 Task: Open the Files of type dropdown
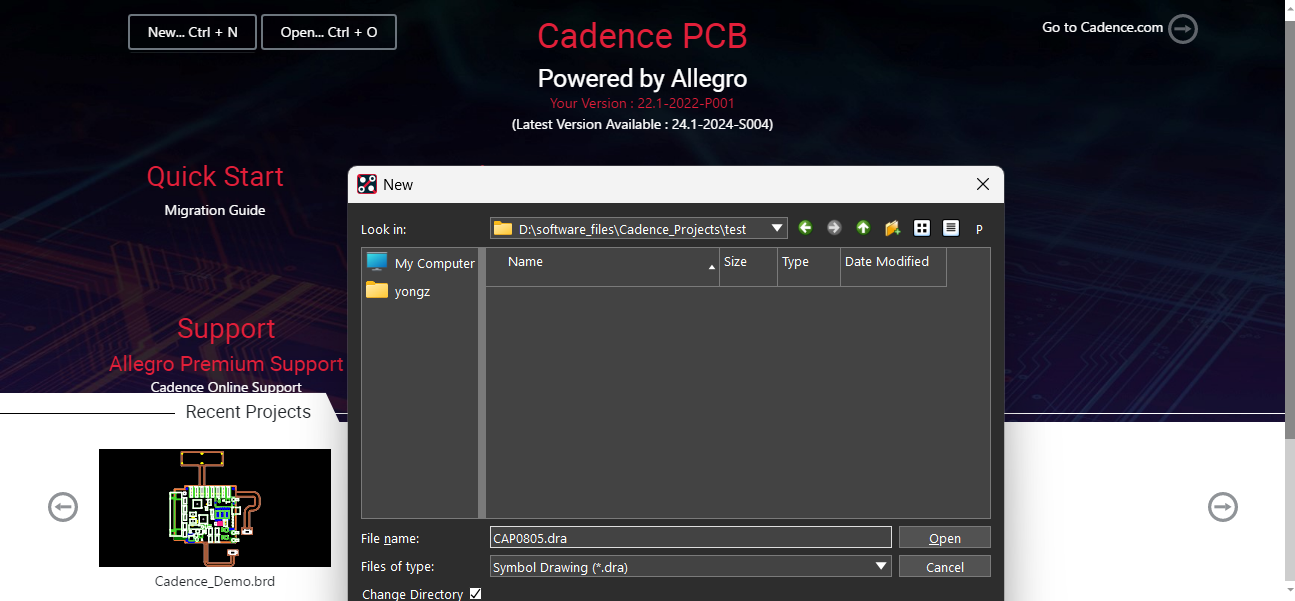[881, 566]
